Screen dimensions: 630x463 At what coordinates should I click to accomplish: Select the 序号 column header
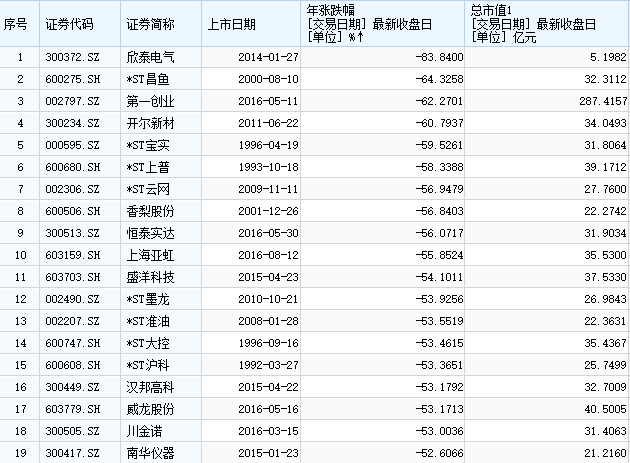coord(19,24)
